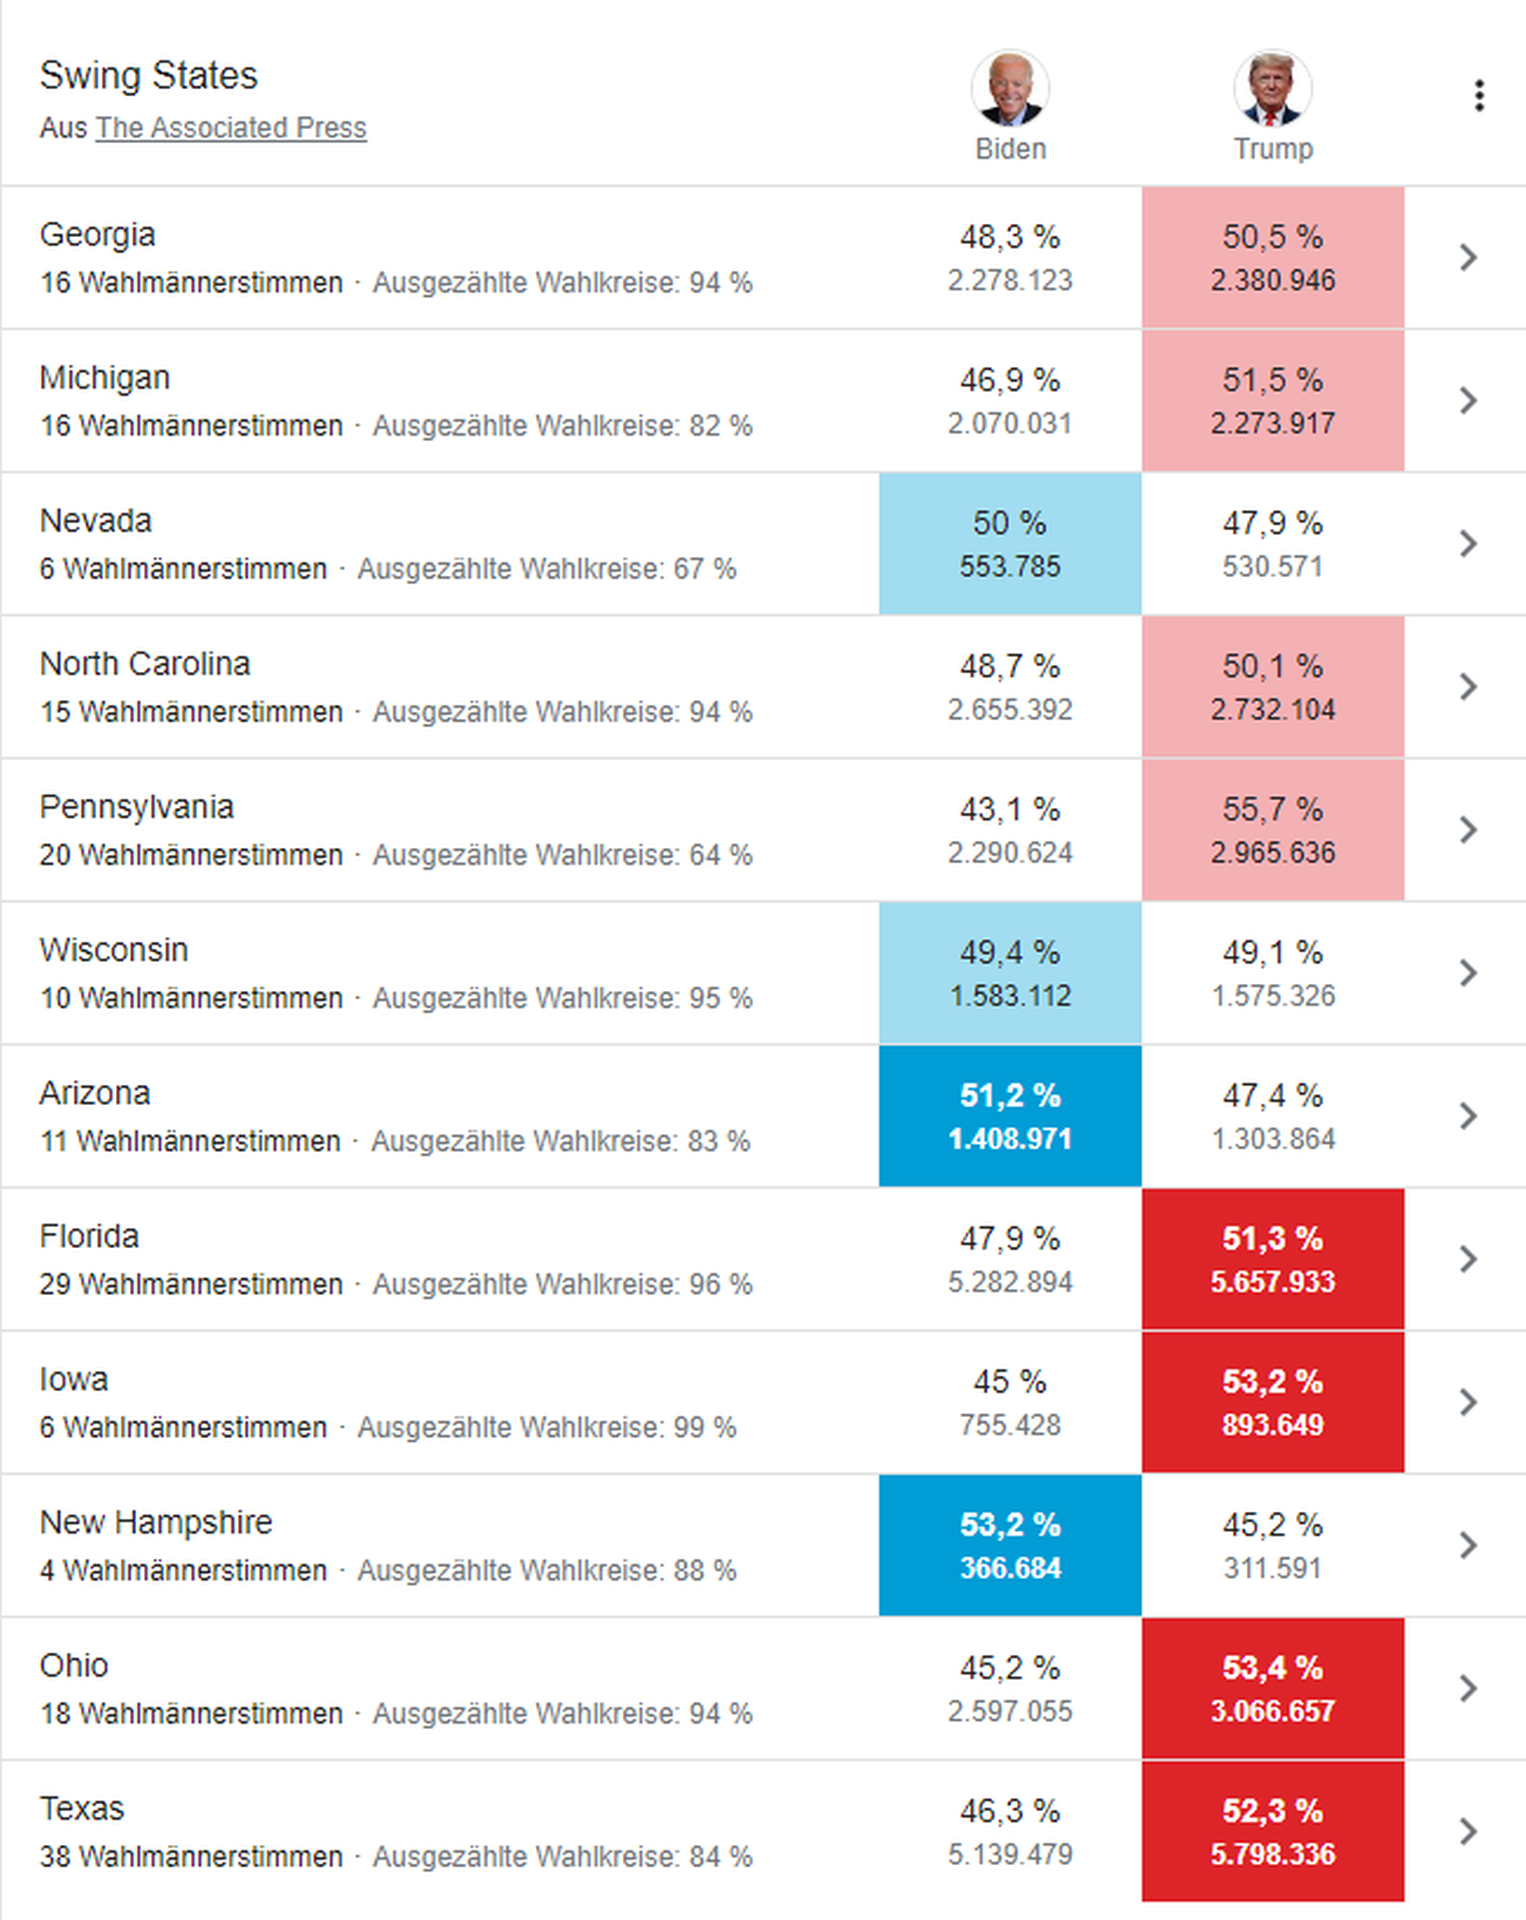Open North Carolina row arrow
This screenshot has height=1920, width=1526.
point(1467,687)
